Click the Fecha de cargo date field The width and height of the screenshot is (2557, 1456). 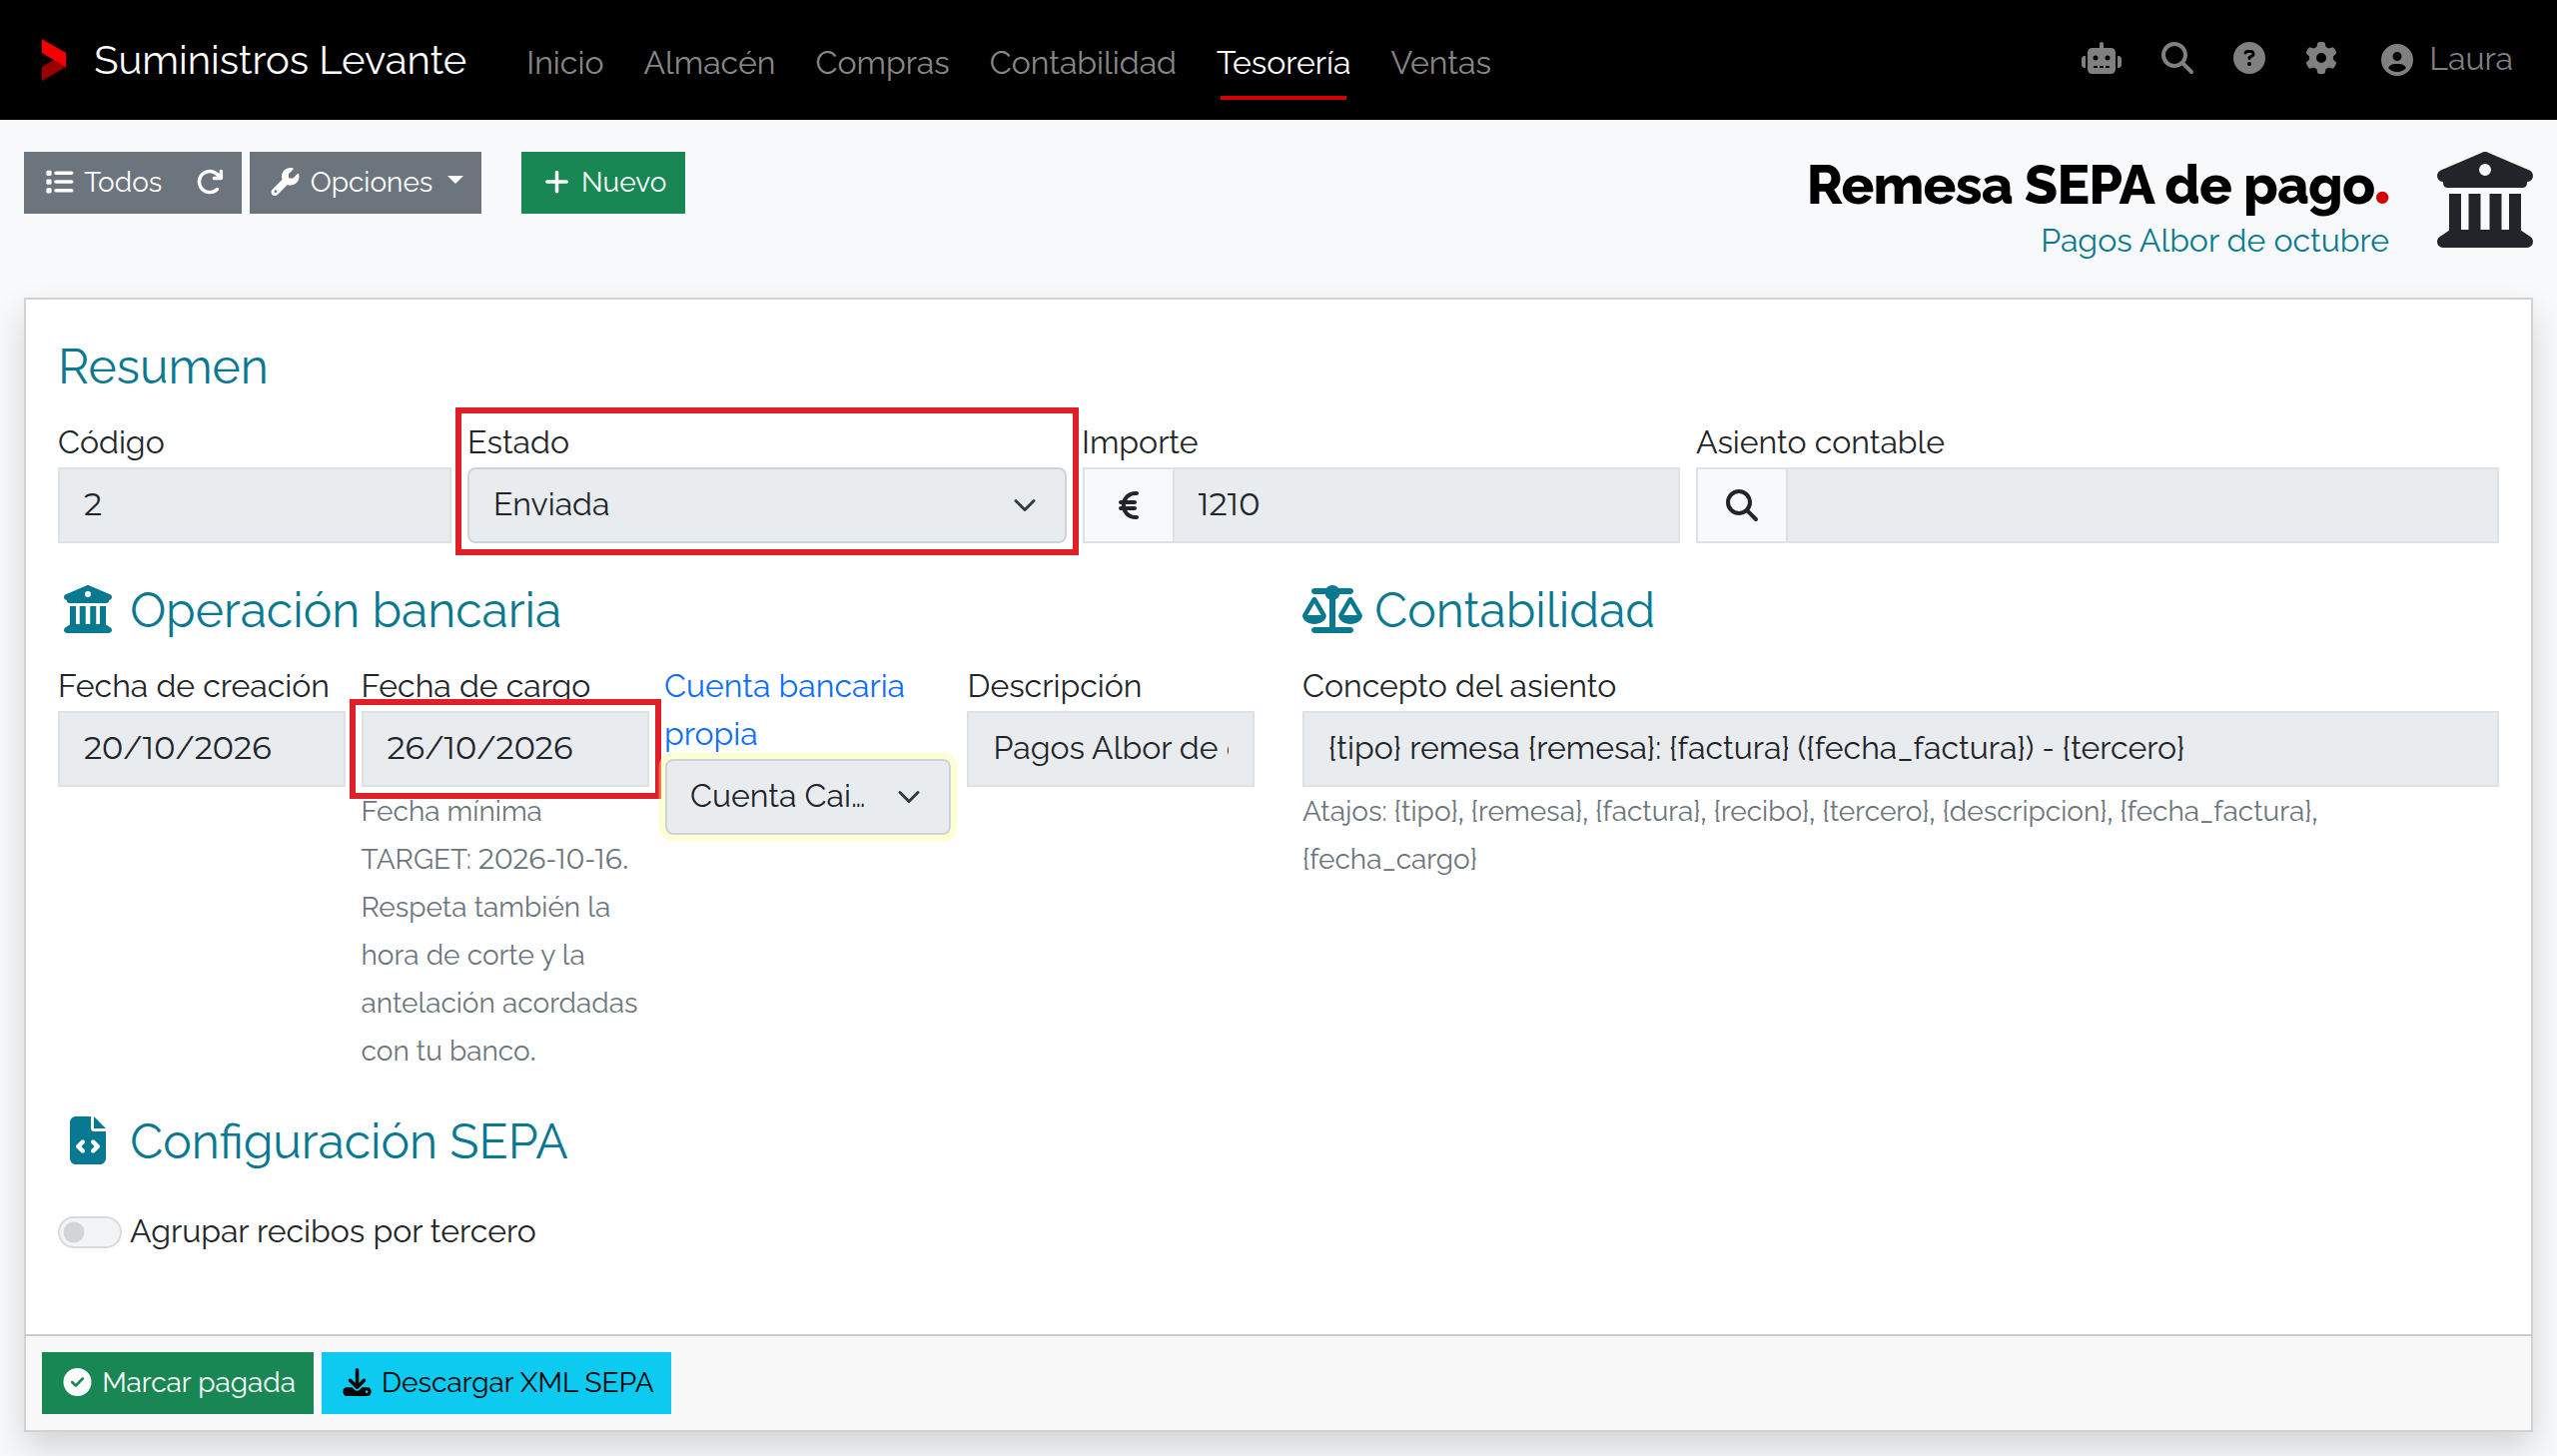click(x=505, y=748)
